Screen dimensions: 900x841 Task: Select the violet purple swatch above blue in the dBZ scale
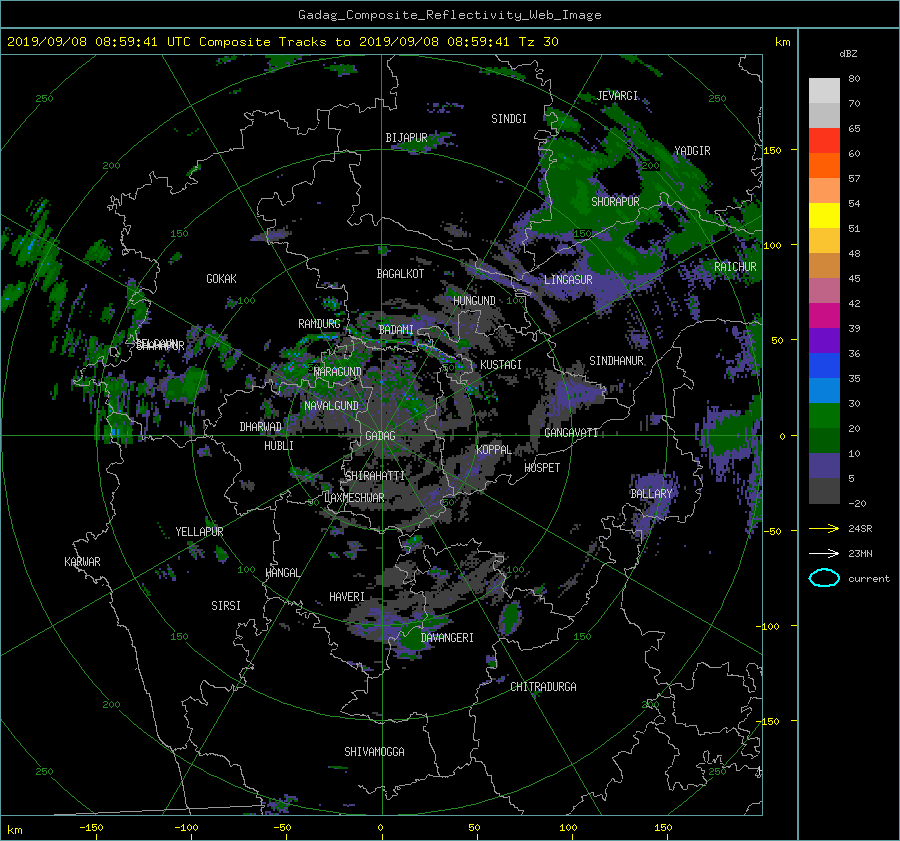click(x=824, y=340)
